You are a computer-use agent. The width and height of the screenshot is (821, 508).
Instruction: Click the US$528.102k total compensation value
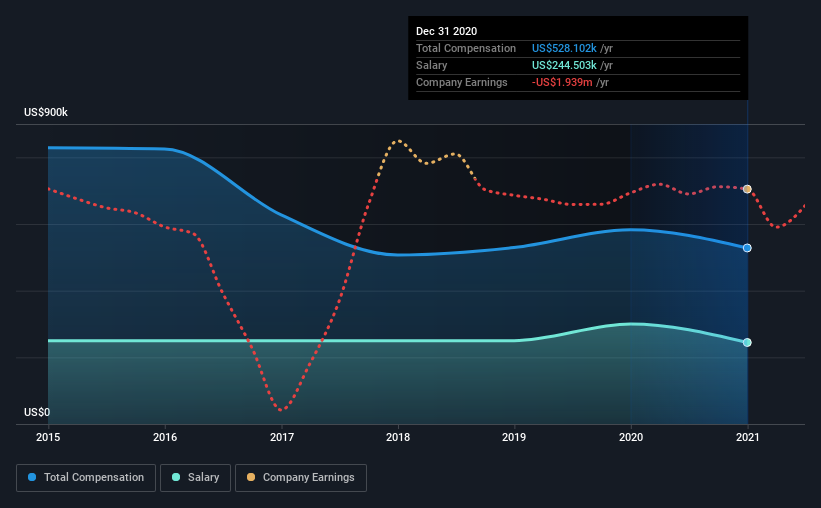pyautogui.click(x=564, y=48)
